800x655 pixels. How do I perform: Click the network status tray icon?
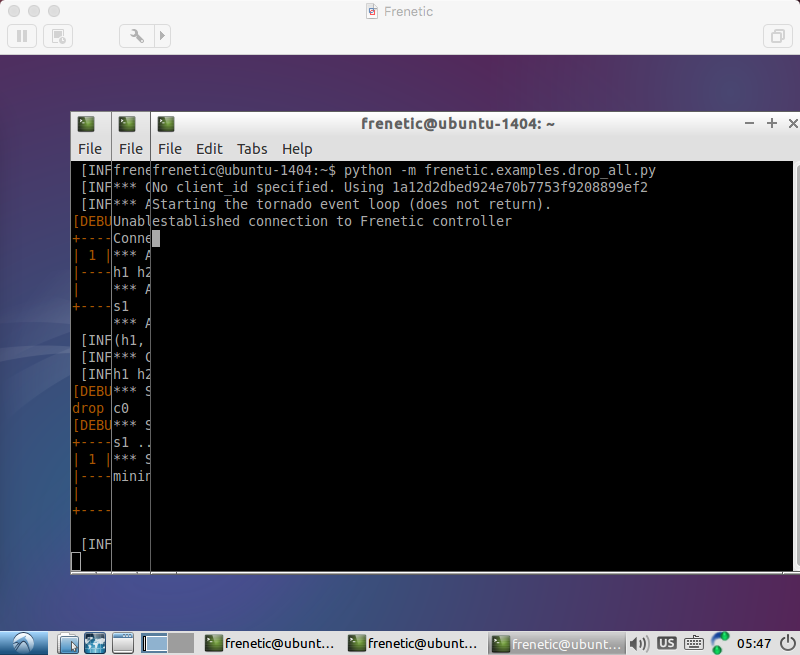pyautogui.click(x=720, y=643)
